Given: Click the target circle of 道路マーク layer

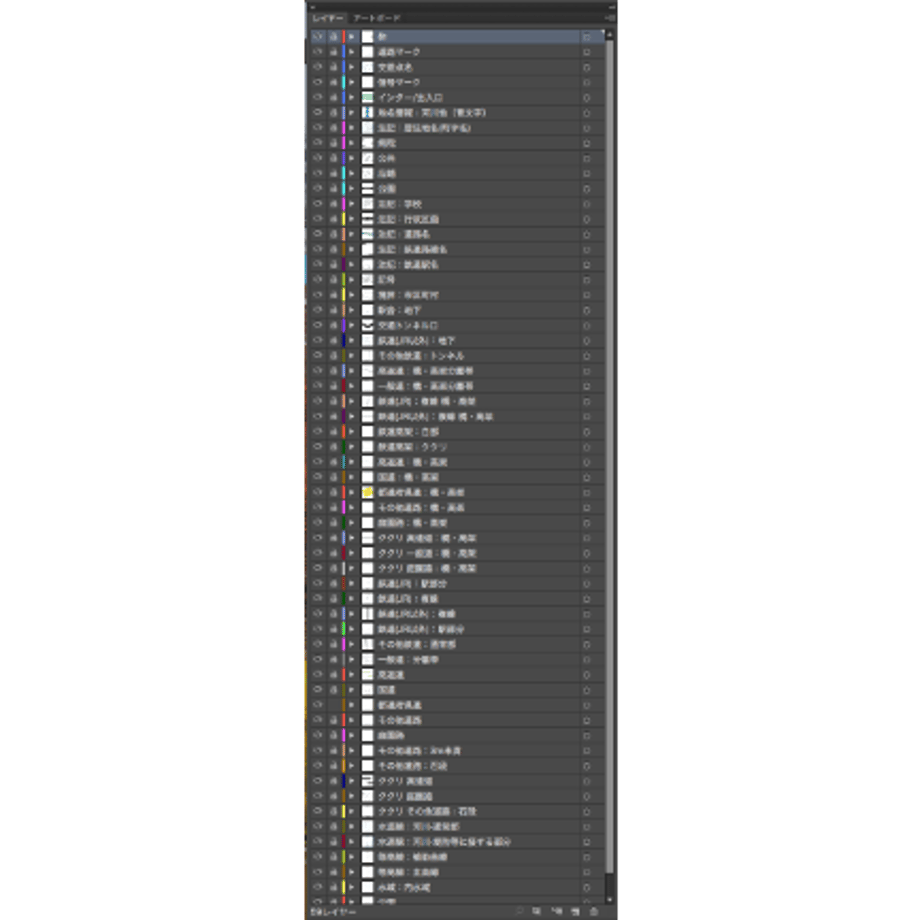Looking at the screenshot, I should pos(586,52).
